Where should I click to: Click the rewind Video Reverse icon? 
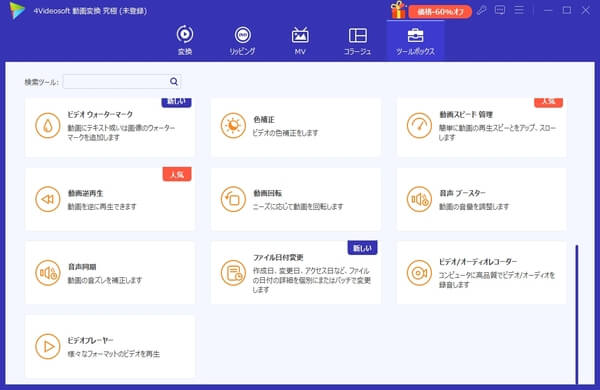(x=47, y=199)
